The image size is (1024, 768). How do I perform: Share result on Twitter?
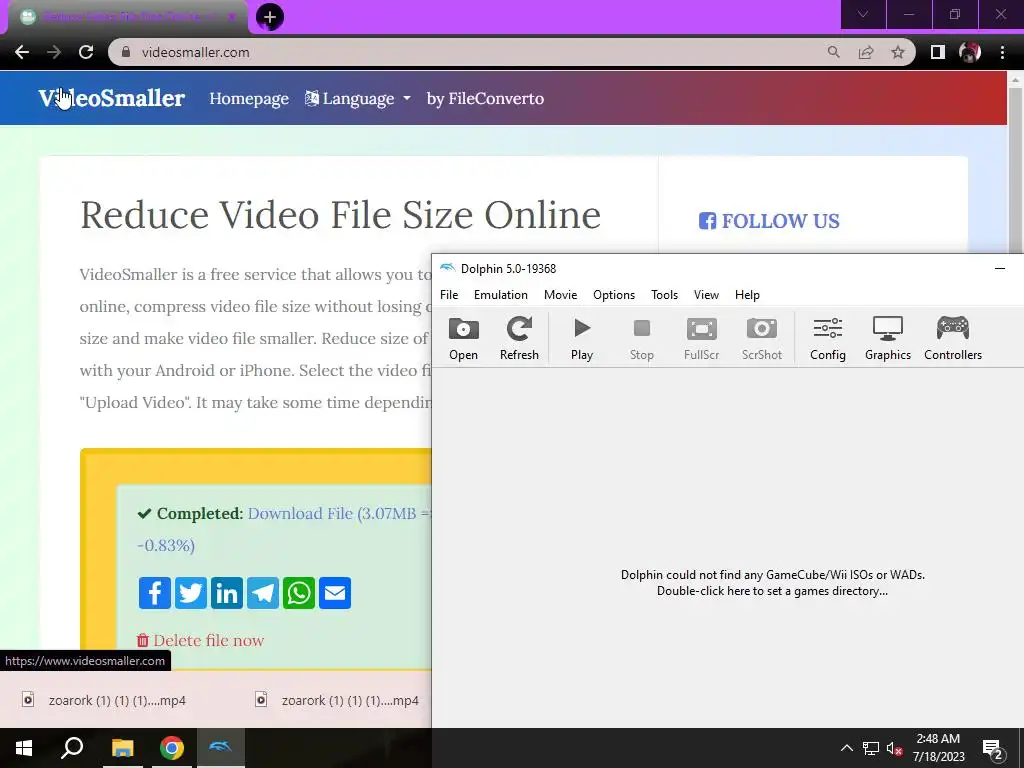(x=191, y=593)
